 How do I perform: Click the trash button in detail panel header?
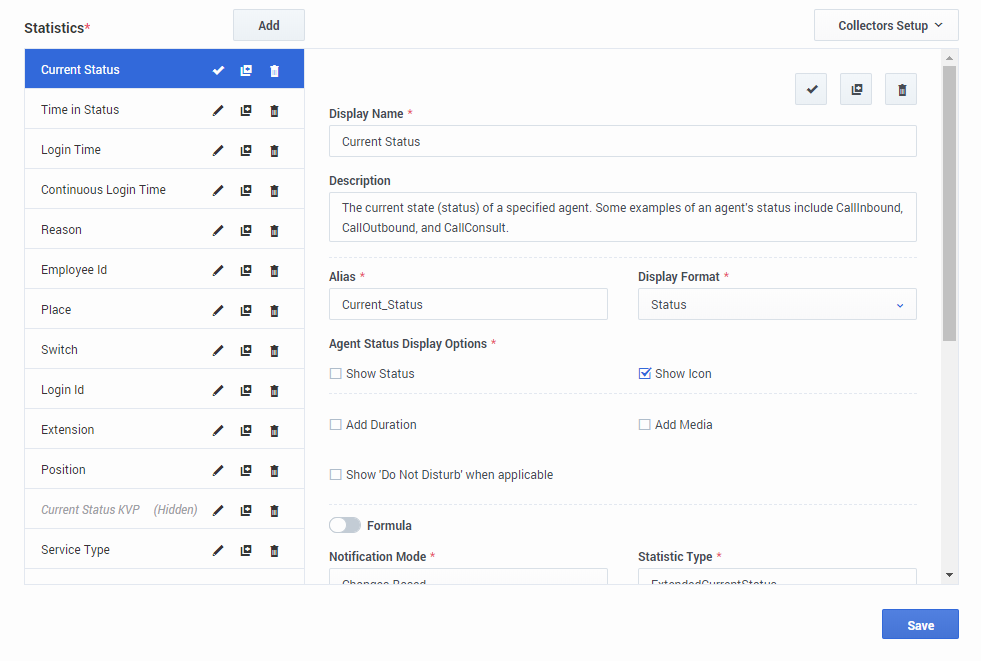click(x=901, y=89)
